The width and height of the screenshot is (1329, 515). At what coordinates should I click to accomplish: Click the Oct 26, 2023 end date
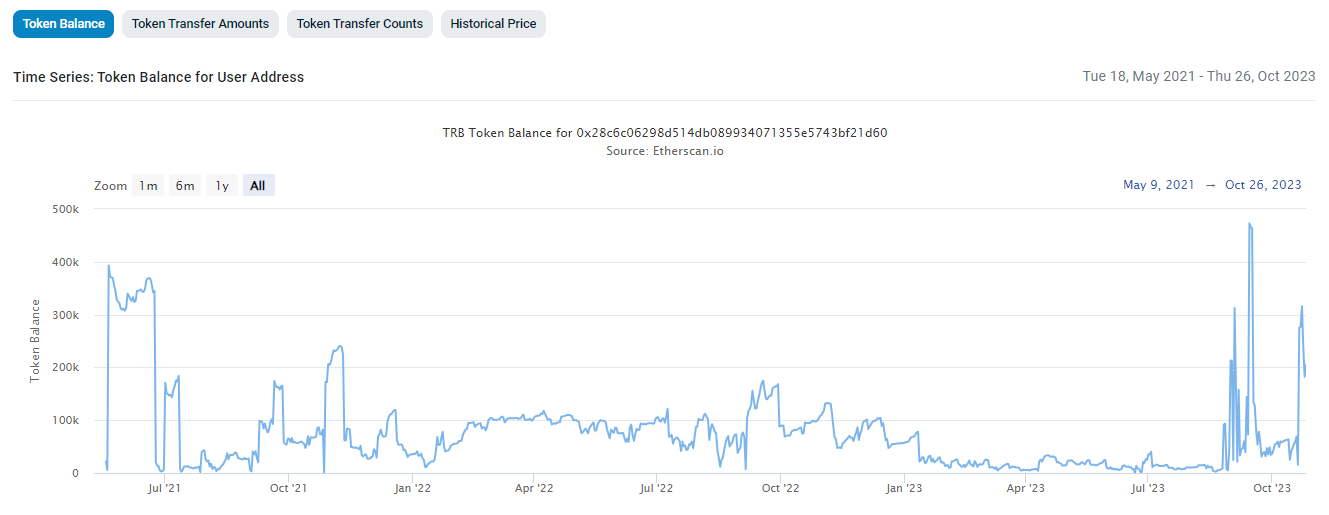pyautogui.click(x=1263, y=185)
